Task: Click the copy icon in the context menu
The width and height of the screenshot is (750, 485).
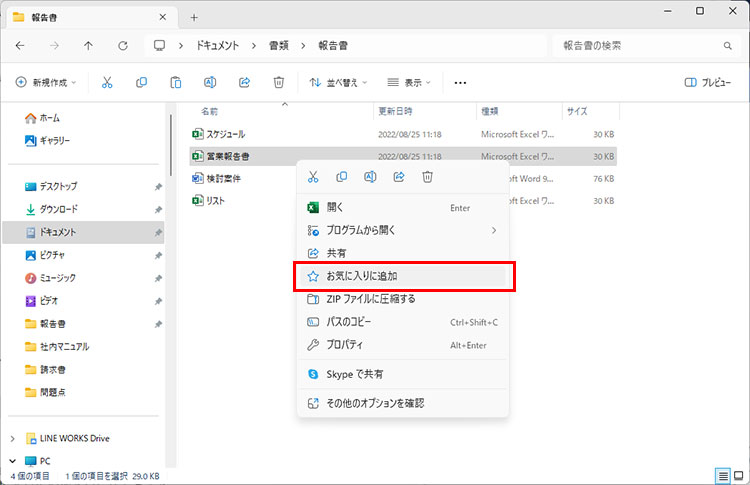Action: (342, 177)
